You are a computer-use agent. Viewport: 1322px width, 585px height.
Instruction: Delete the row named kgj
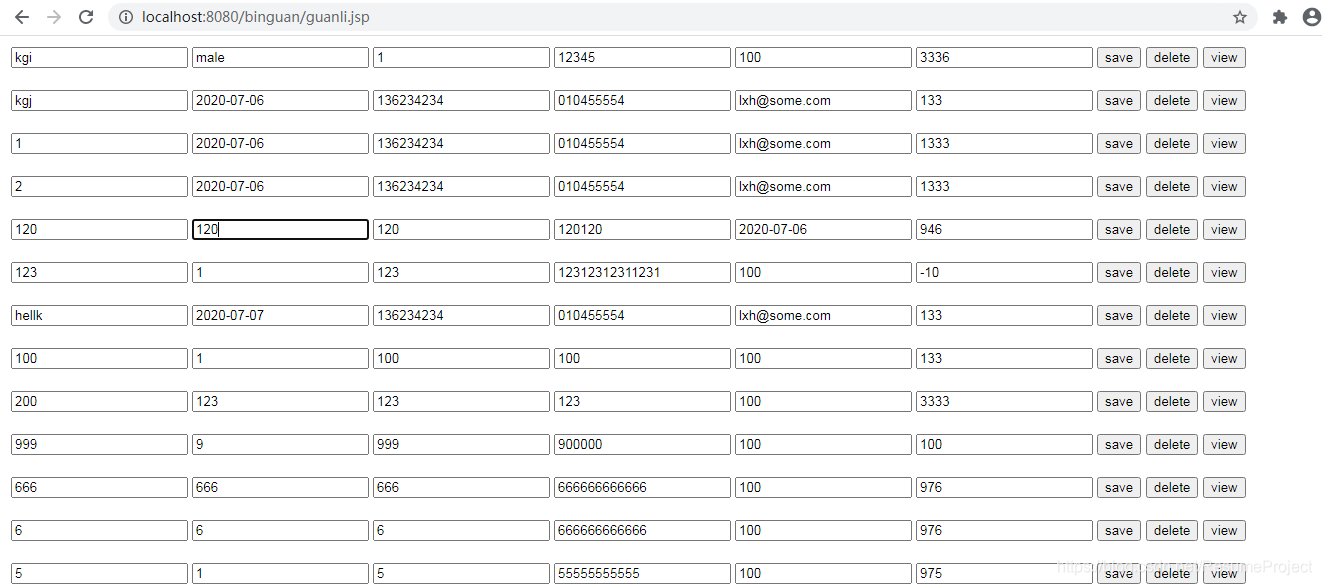pos(1172,101)
